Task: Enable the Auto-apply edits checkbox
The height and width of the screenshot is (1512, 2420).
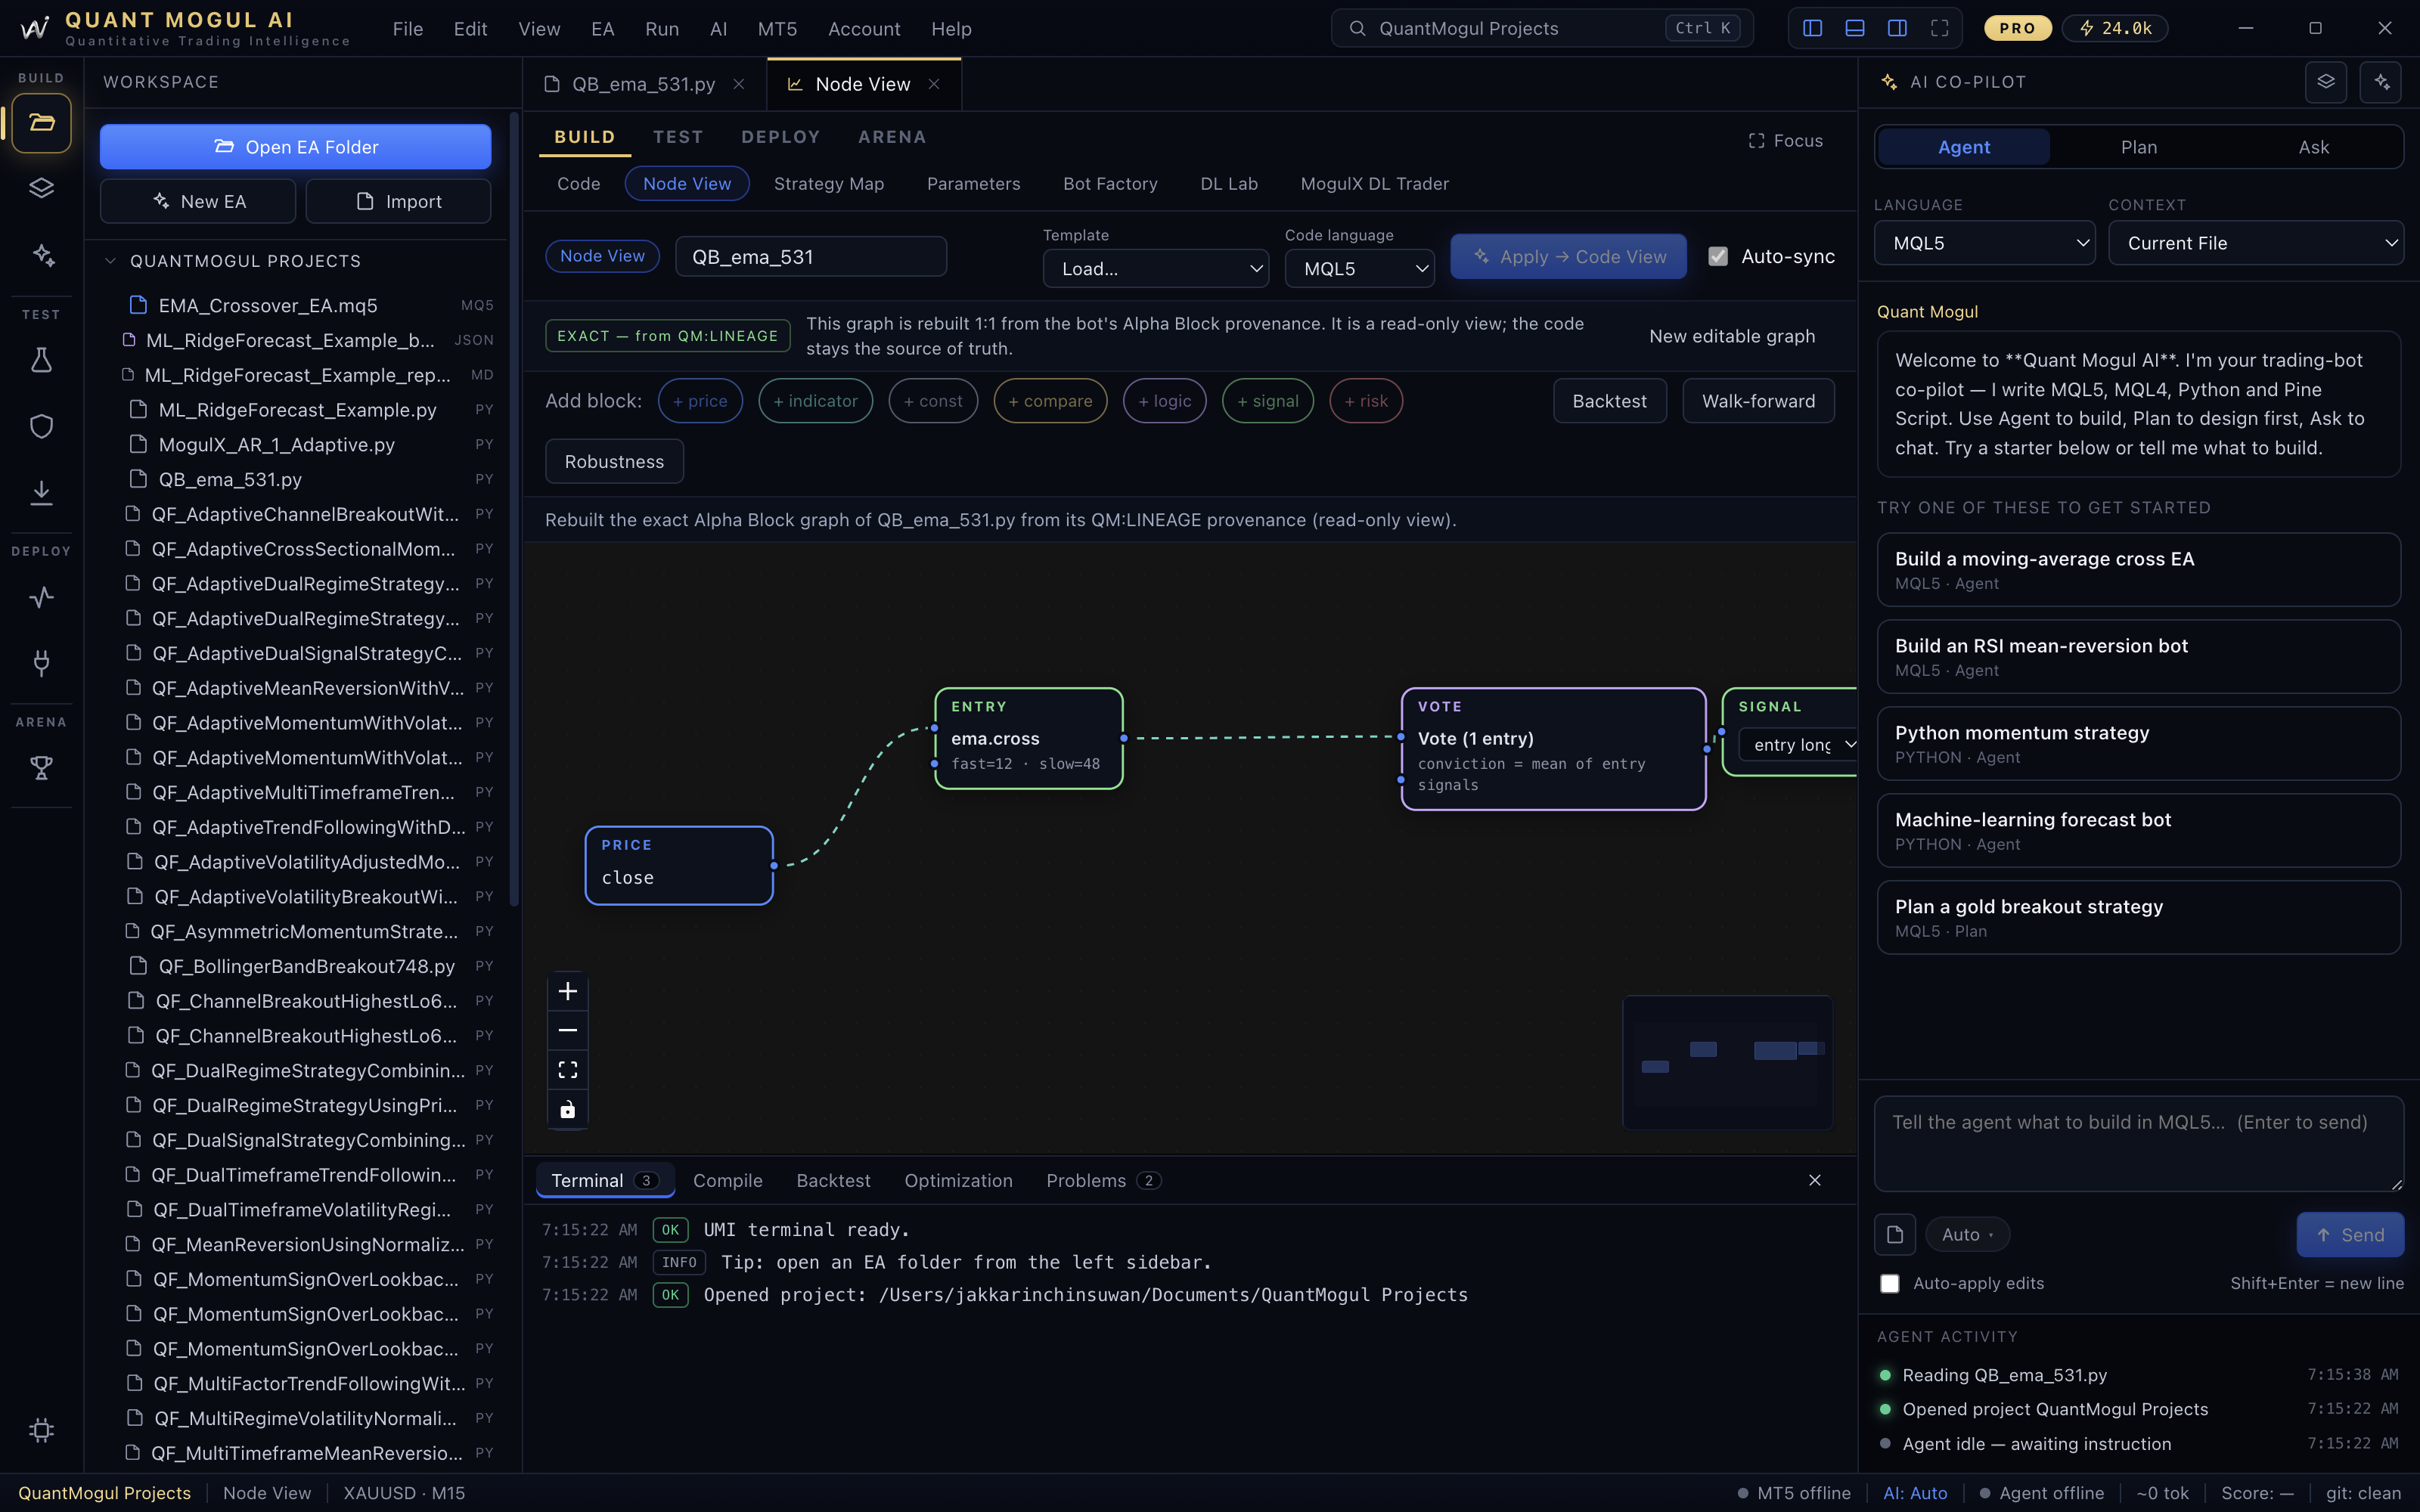Action: click(x=1890, y=1283)
